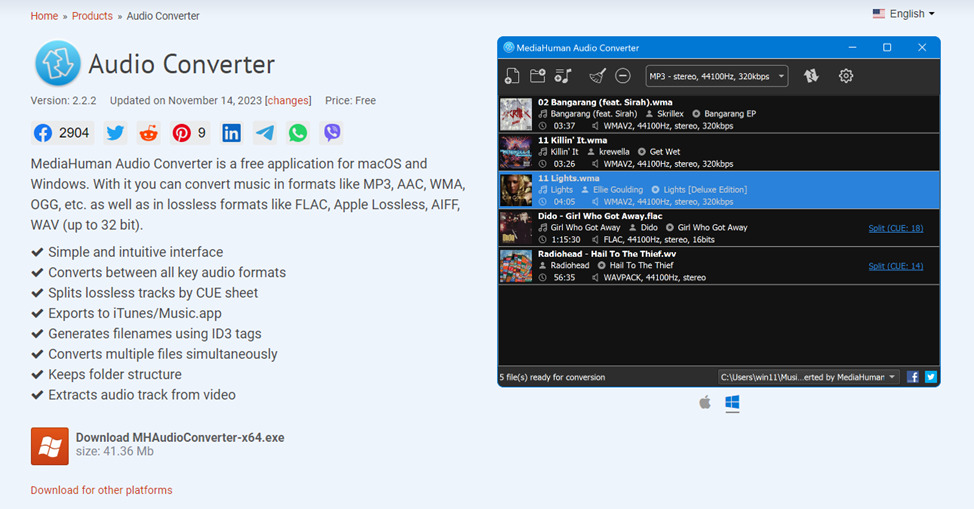Viewport: 974px width, 509px height.
Task: Click the MediaHuman Audio Converter window title
Action: click(x=578, y=48)
